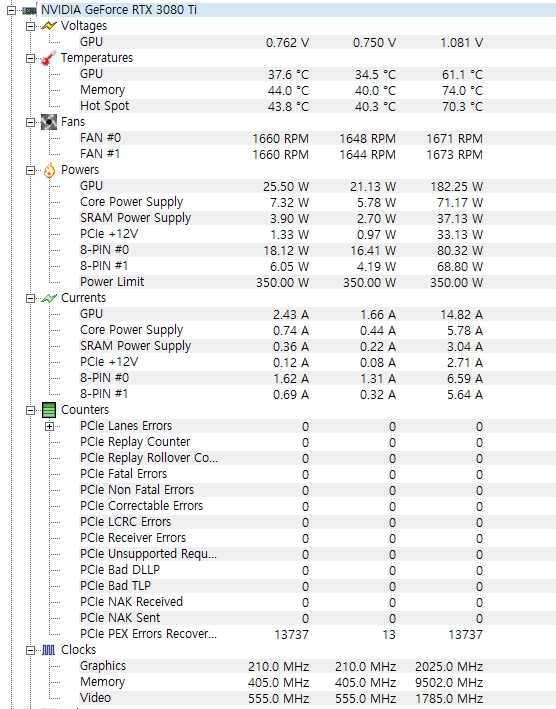Select 8-PIN #0 row under Currents
Image resolution: width=556 pixels, height=709 pixels.
coord(317,378)
